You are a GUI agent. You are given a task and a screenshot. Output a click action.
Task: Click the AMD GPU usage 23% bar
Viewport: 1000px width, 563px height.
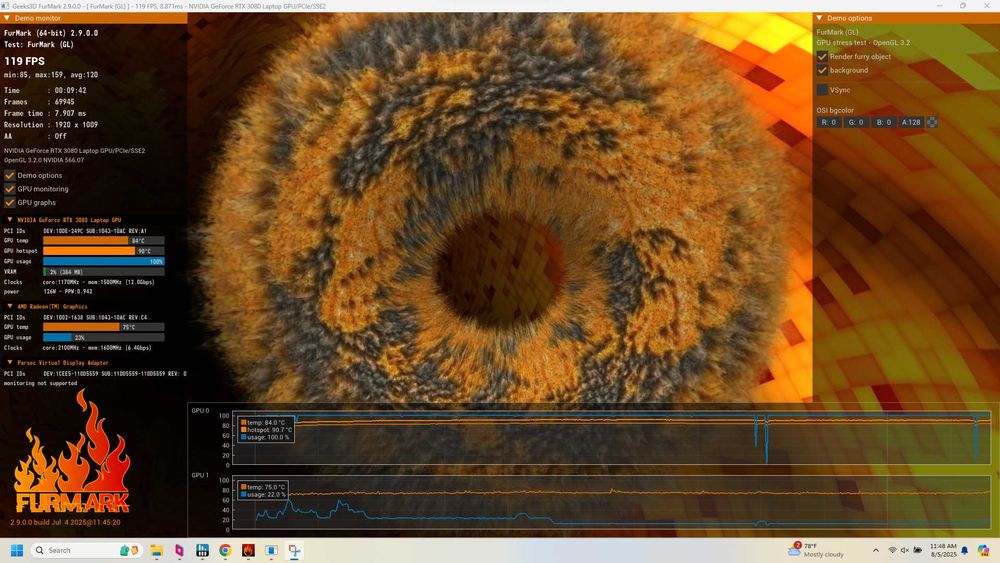(103, 337)
